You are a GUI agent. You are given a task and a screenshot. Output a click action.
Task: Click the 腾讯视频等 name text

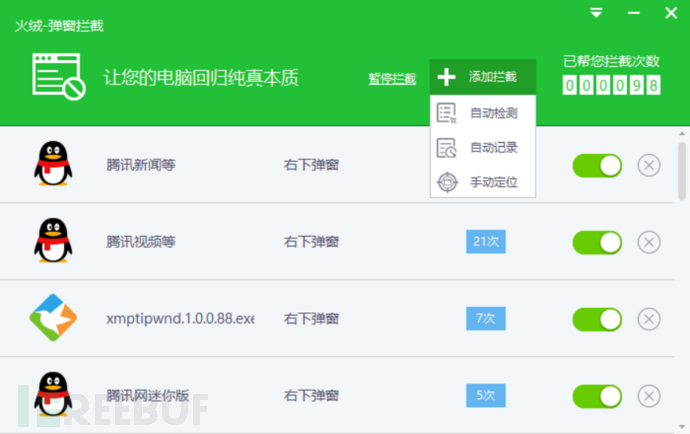[x=141, y=242]
